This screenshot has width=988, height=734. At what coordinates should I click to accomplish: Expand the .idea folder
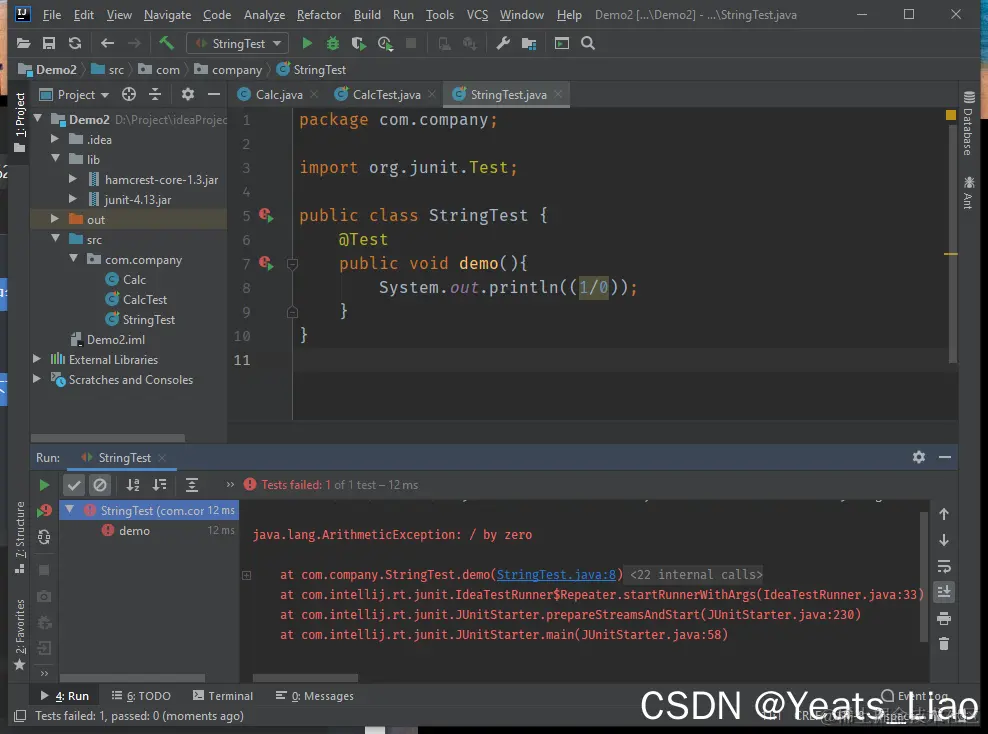tap(55, 139)
